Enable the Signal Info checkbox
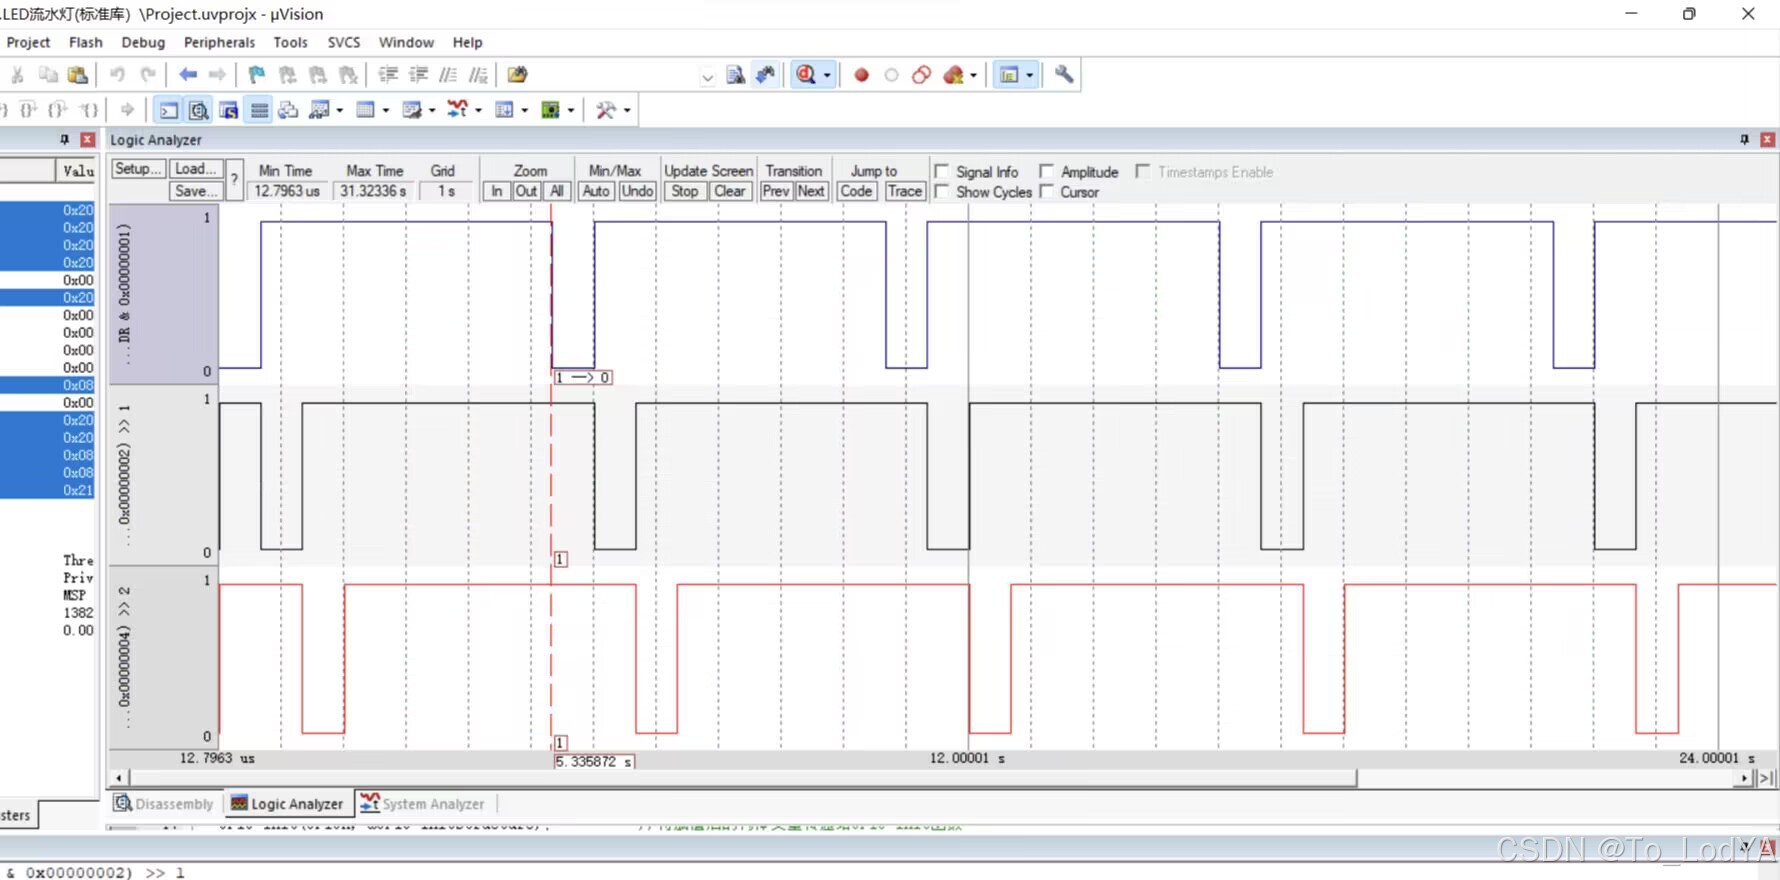 [x=942, y=171]
